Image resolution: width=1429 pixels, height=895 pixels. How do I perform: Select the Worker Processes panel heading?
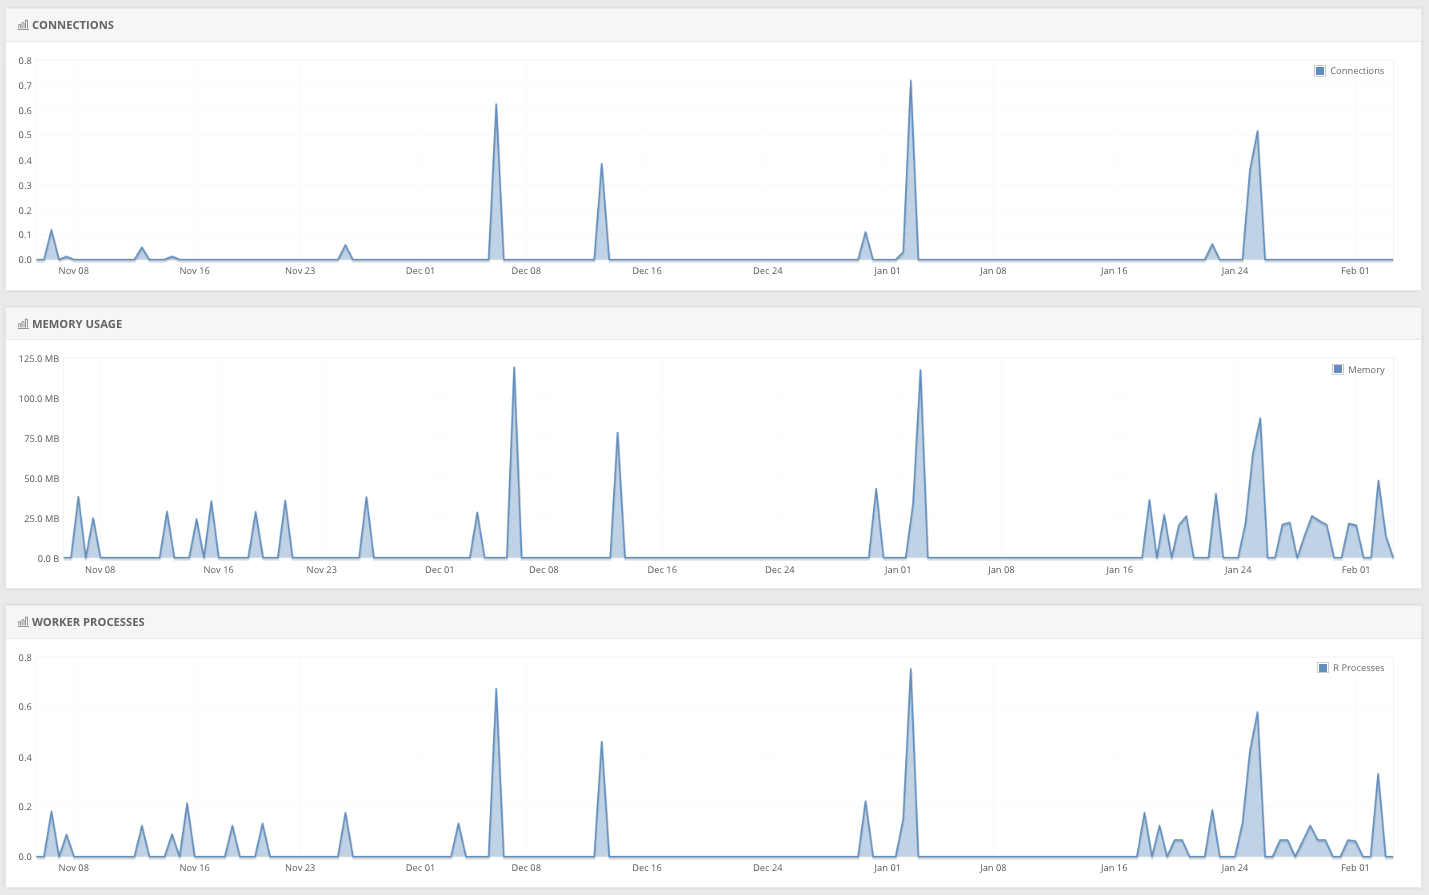tap(88, 622)
